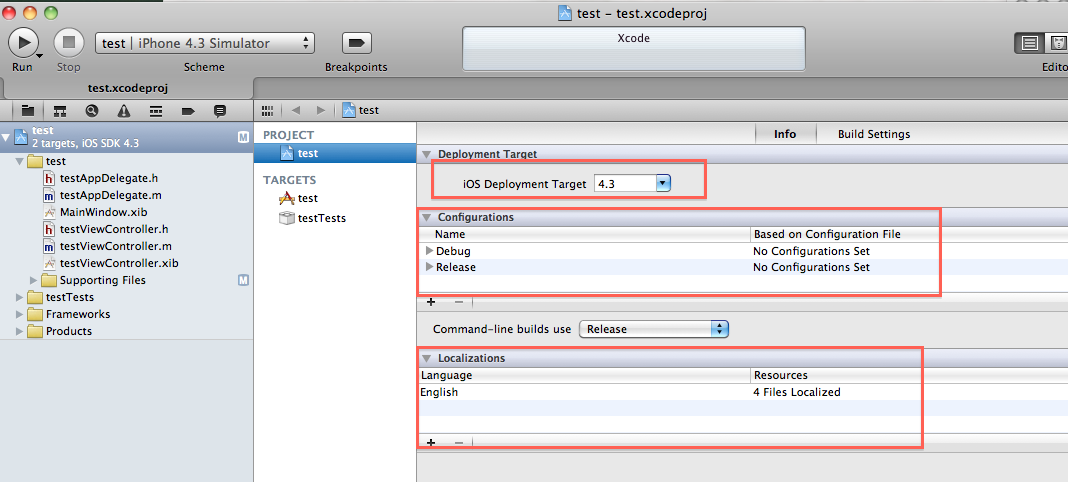The image size is (1068, 482).
Task: Click the M status badge on test project
Action: coord(243,138)
